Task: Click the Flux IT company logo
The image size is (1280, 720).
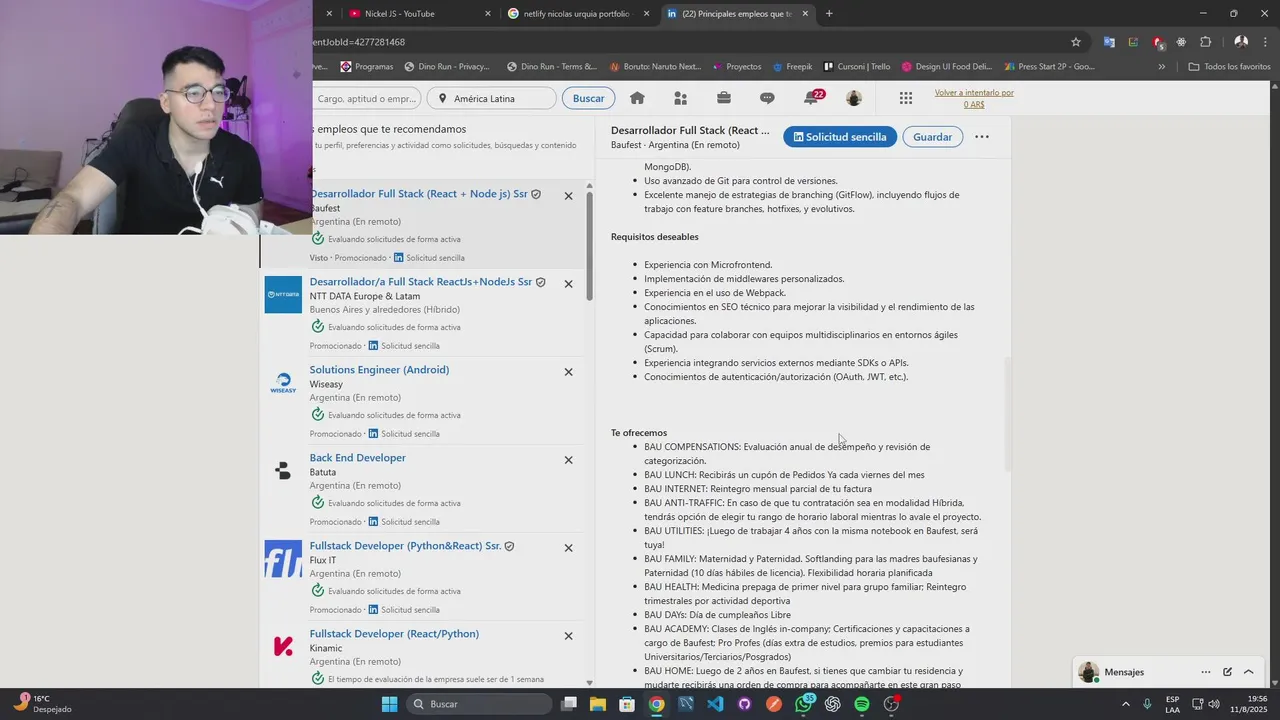Action: pos(283,559)
